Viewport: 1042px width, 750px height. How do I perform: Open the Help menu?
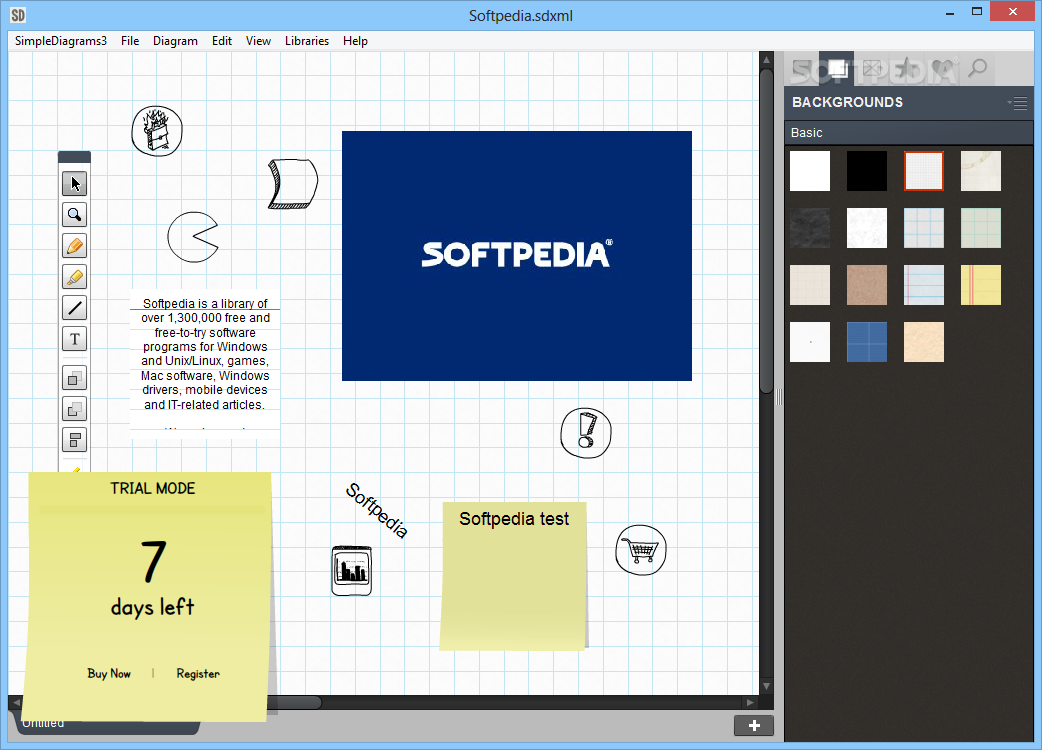[355, 41]
